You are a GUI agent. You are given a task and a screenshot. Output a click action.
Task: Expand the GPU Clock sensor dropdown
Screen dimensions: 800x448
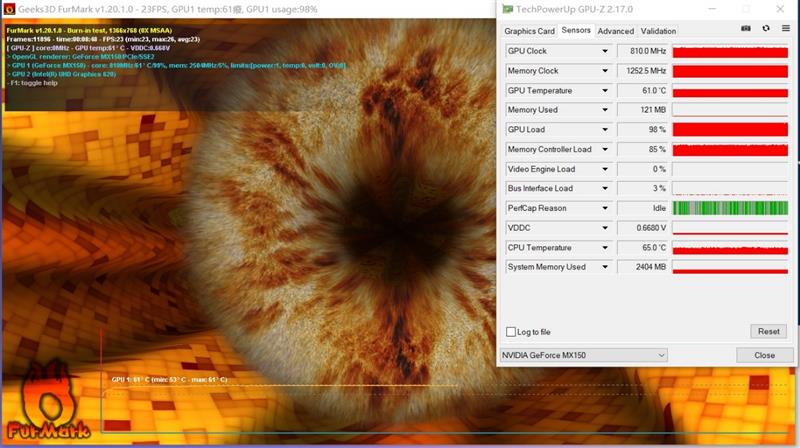604,51
